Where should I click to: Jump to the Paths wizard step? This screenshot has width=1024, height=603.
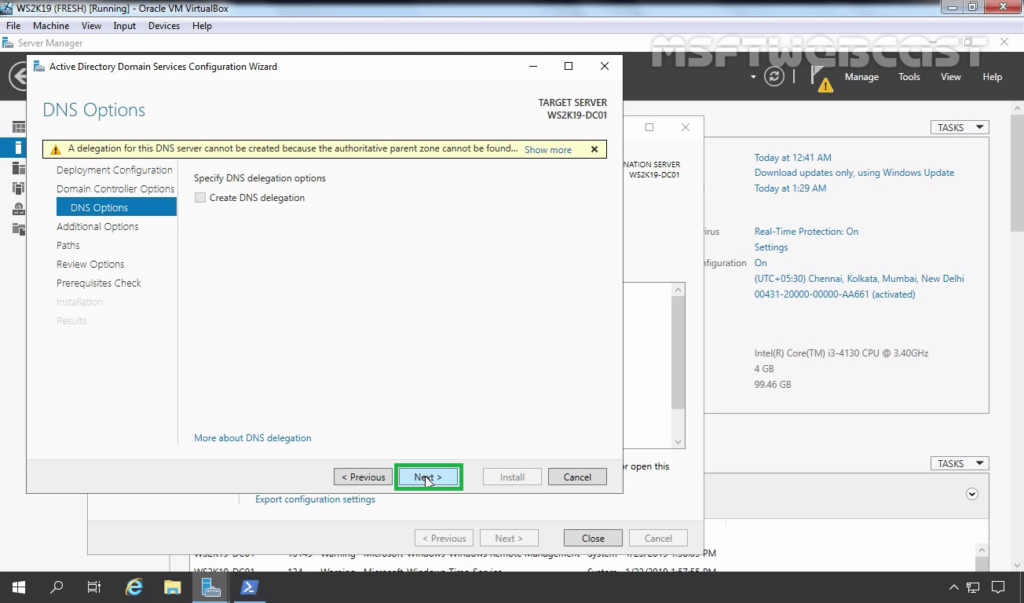pyautogui.click(x=68, y=245)
